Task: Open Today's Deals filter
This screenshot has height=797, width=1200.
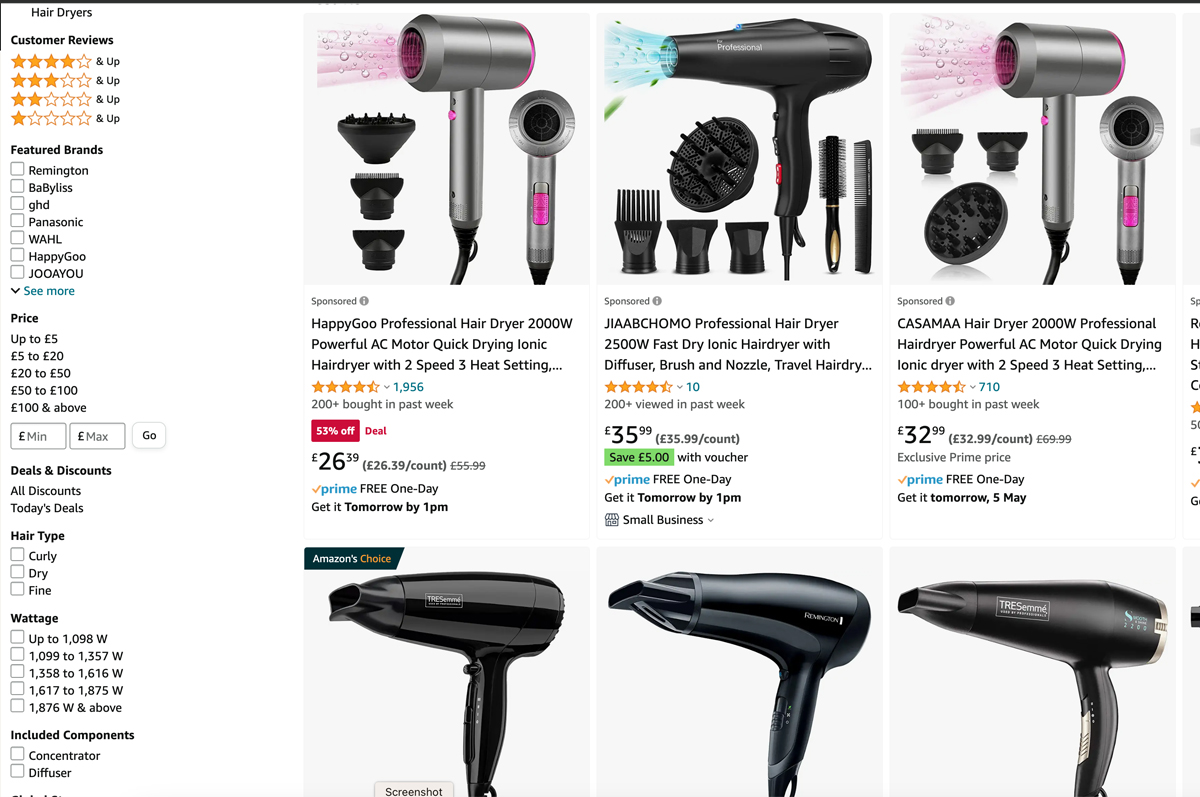Action: tap(47, 508)
